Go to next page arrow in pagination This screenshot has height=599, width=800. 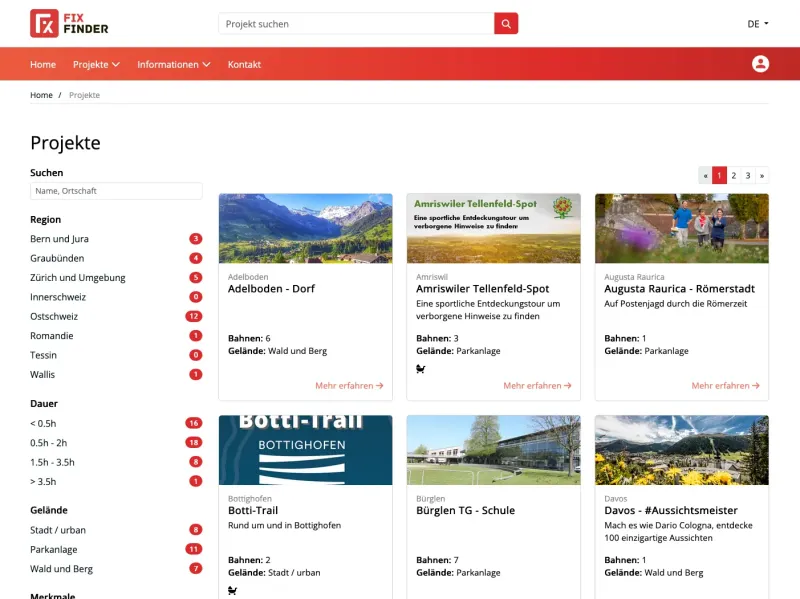tap(762, 176)
